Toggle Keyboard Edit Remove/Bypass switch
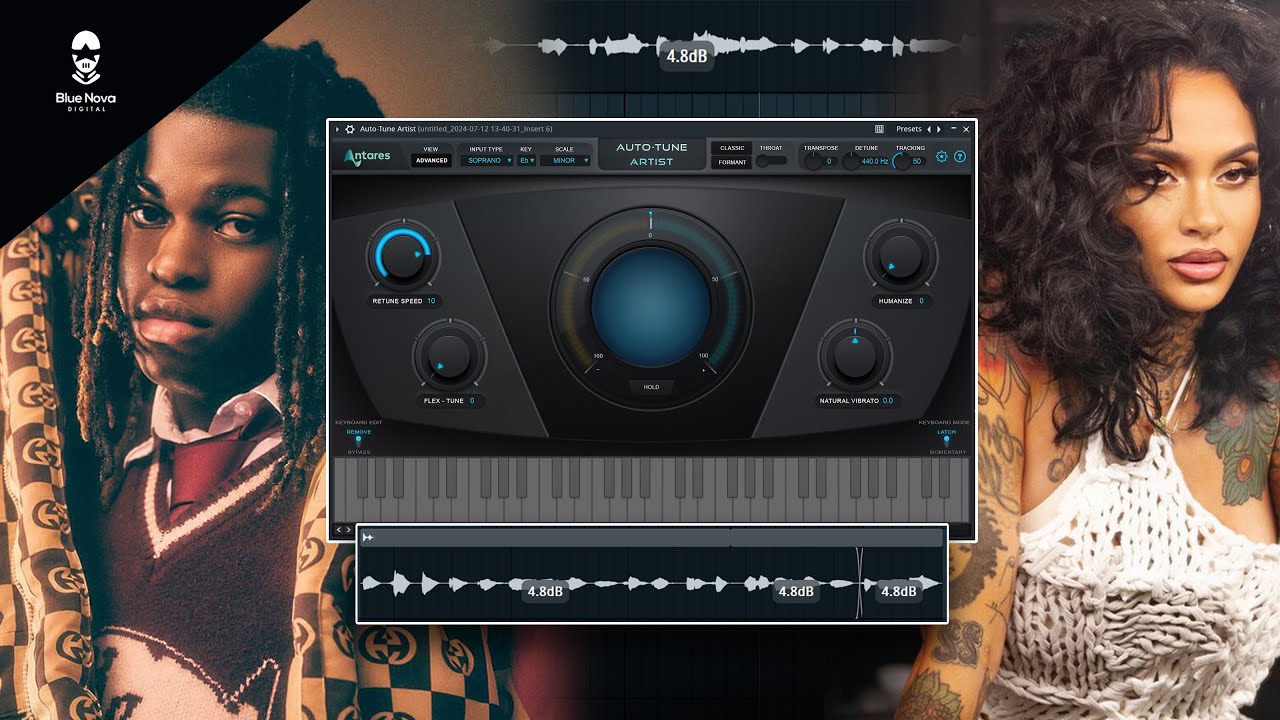Screen dimensions: 1280x720 click(x=358, y=441)
